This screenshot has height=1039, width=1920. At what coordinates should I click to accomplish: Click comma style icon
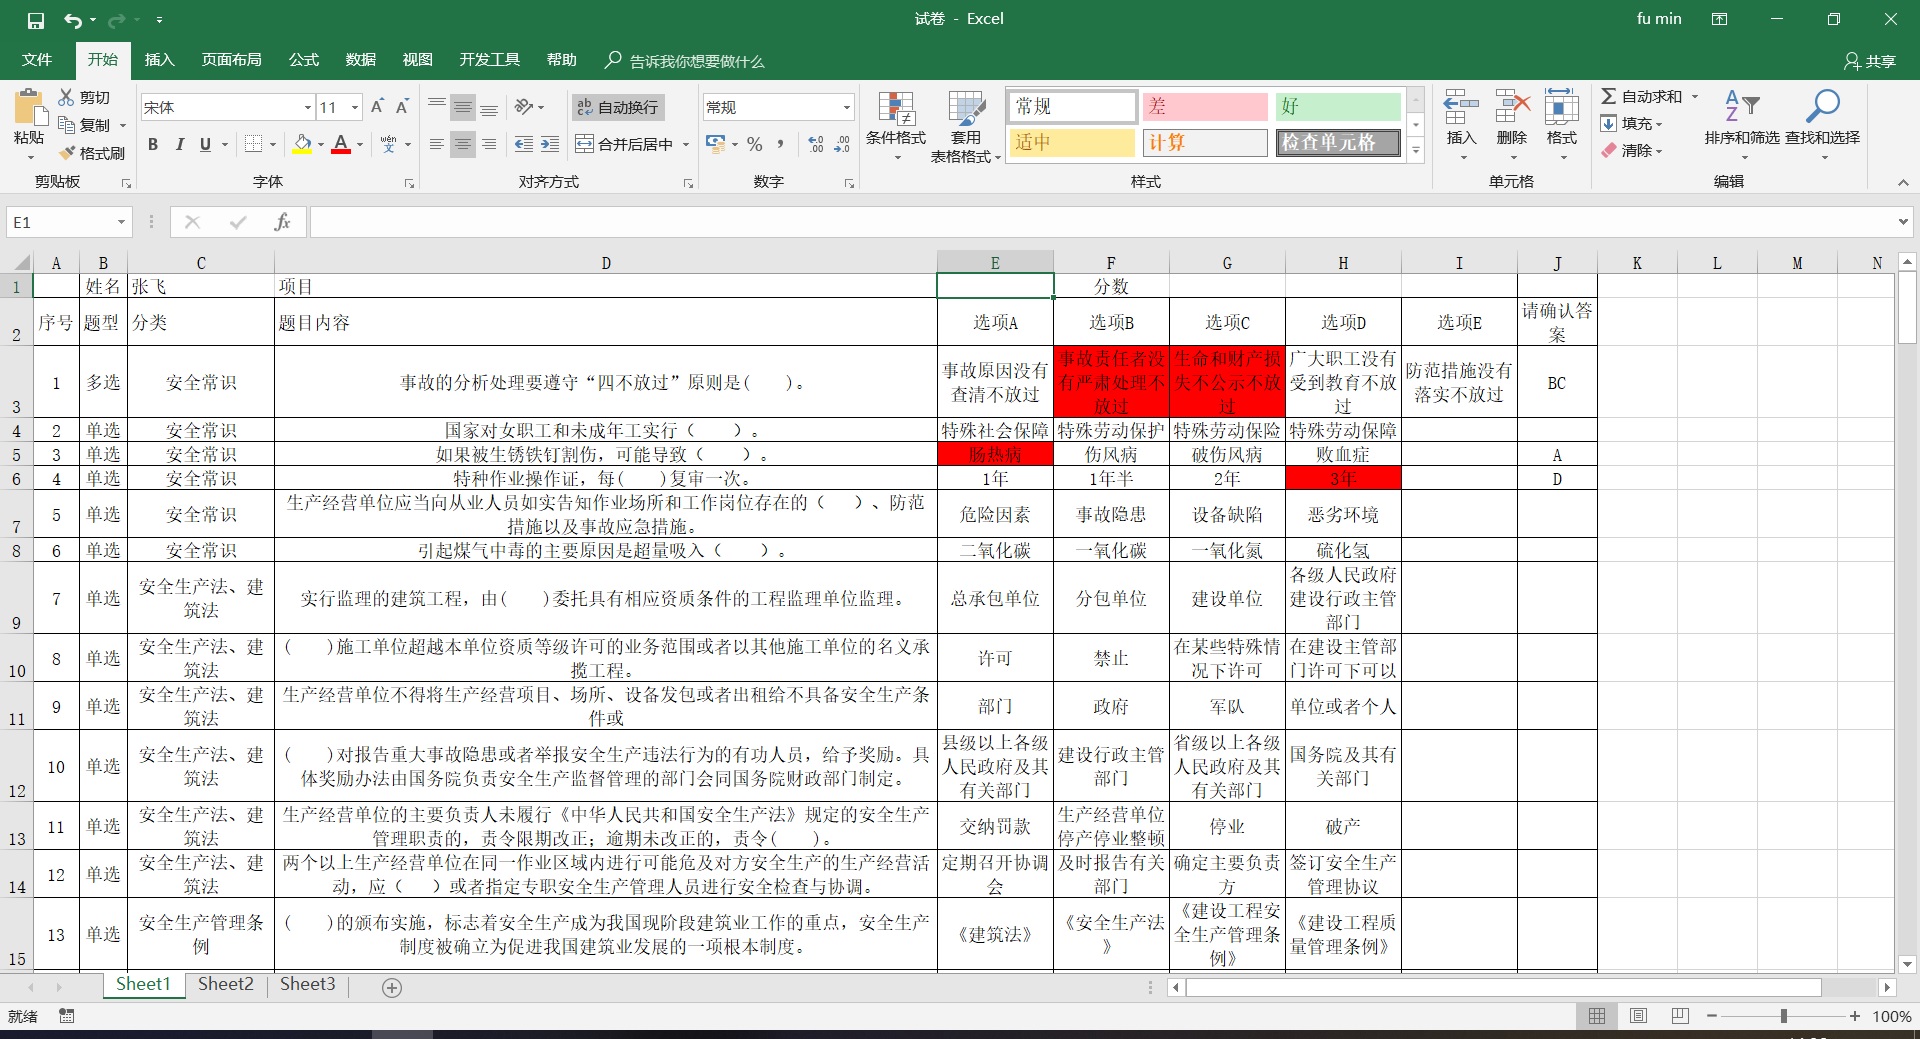[x=780, y=145]
